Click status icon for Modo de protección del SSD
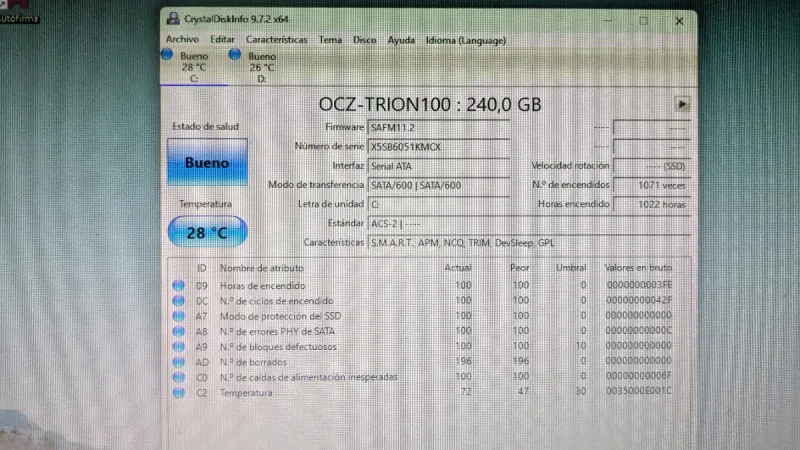800x450 pixels. tap(178, 316)
